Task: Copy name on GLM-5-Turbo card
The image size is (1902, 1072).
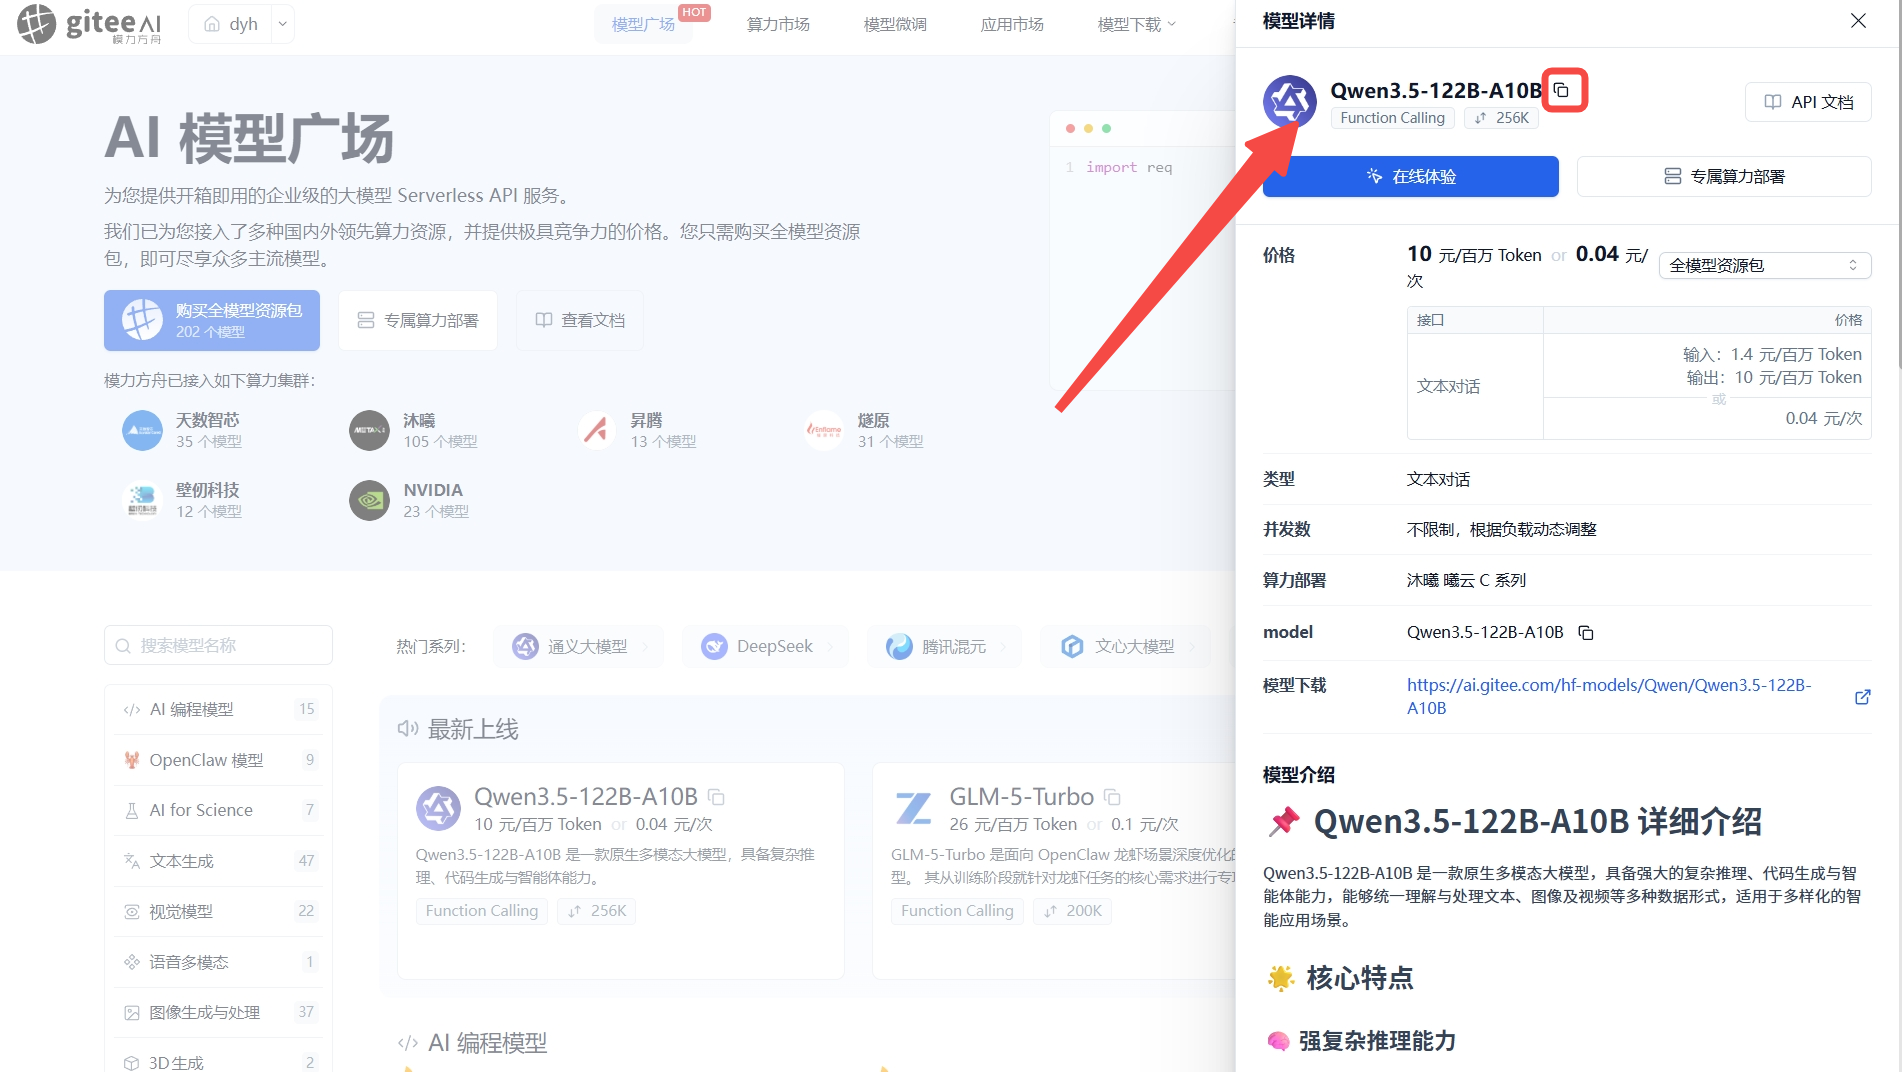Action: tap(1112, 797)
